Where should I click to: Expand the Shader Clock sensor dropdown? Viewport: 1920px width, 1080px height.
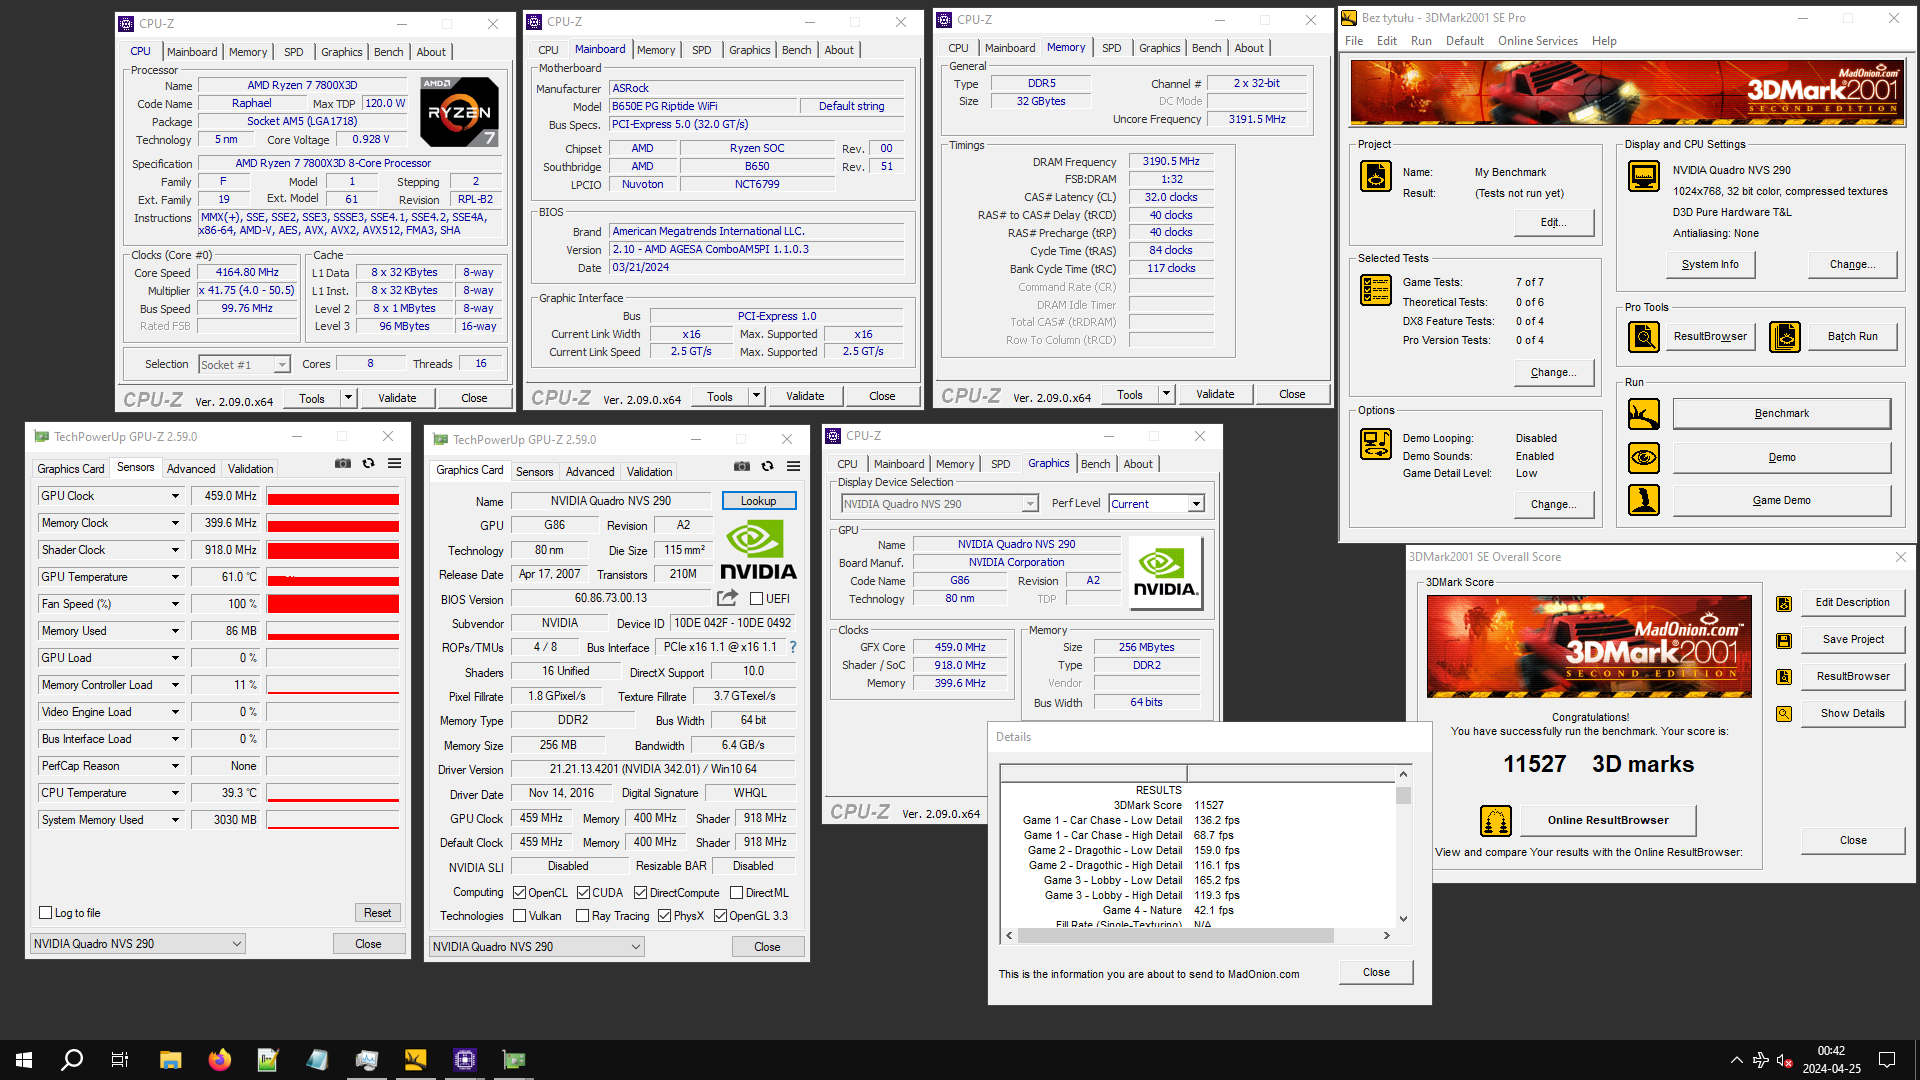pyautogui.click(x=175, y=550)
